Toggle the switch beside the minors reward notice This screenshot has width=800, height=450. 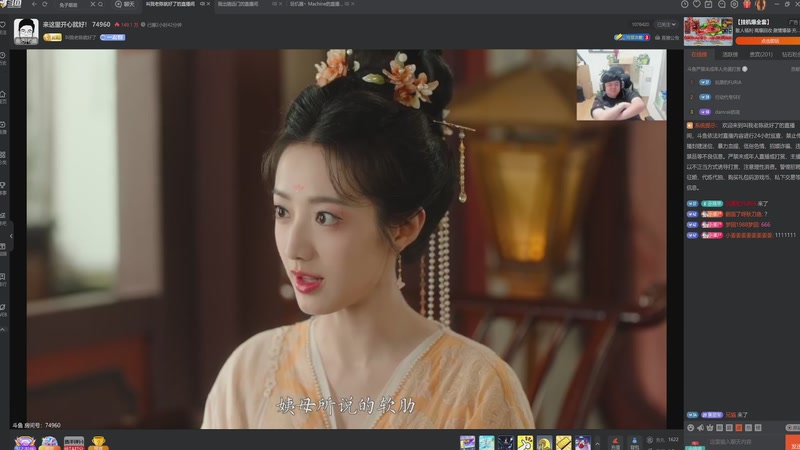[745, 69]
